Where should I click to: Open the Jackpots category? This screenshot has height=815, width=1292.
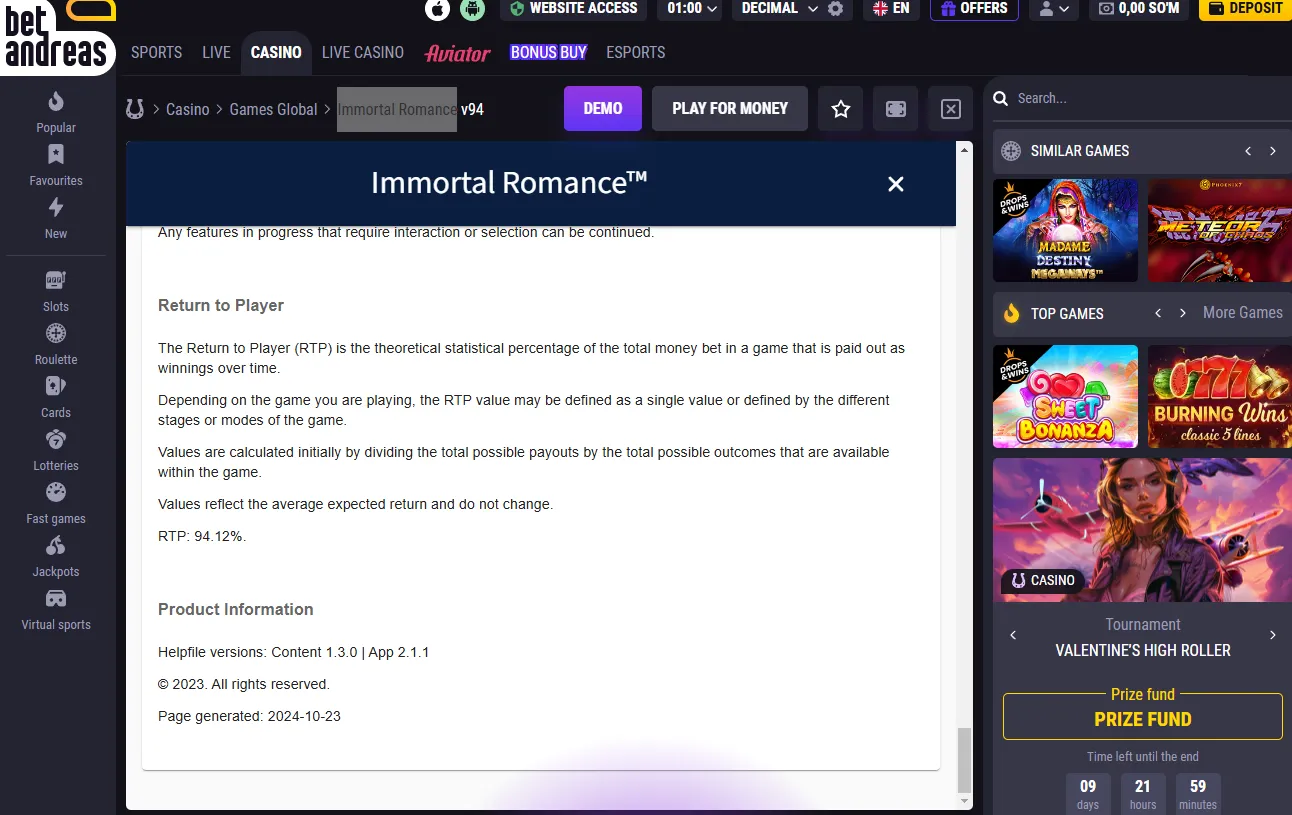tap(56, 556)
